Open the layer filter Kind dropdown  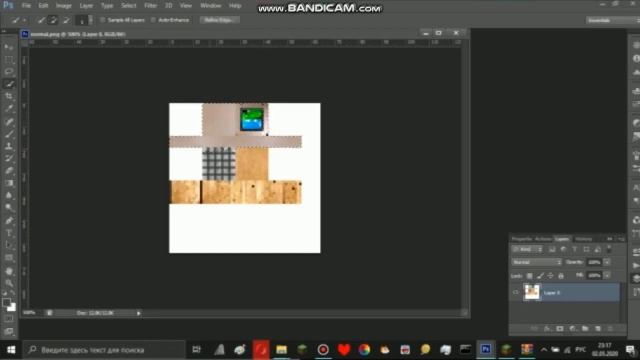[x=527, y=249]
